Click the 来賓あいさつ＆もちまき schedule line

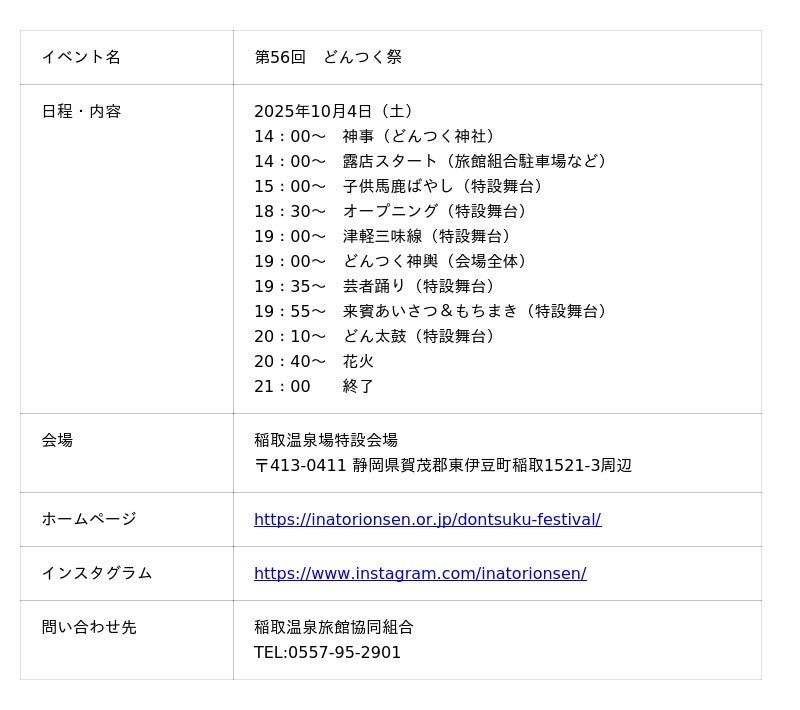[x=433, y=311]
